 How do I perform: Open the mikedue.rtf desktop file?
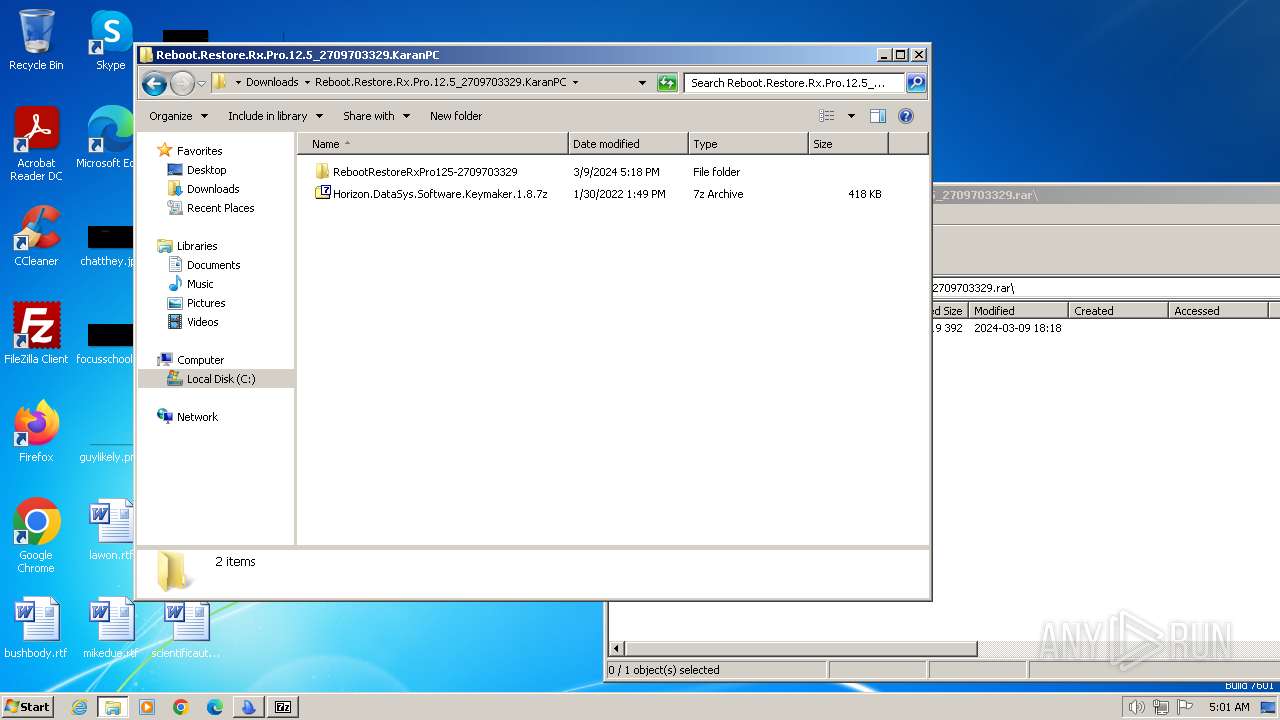click(x=111, y=628)
